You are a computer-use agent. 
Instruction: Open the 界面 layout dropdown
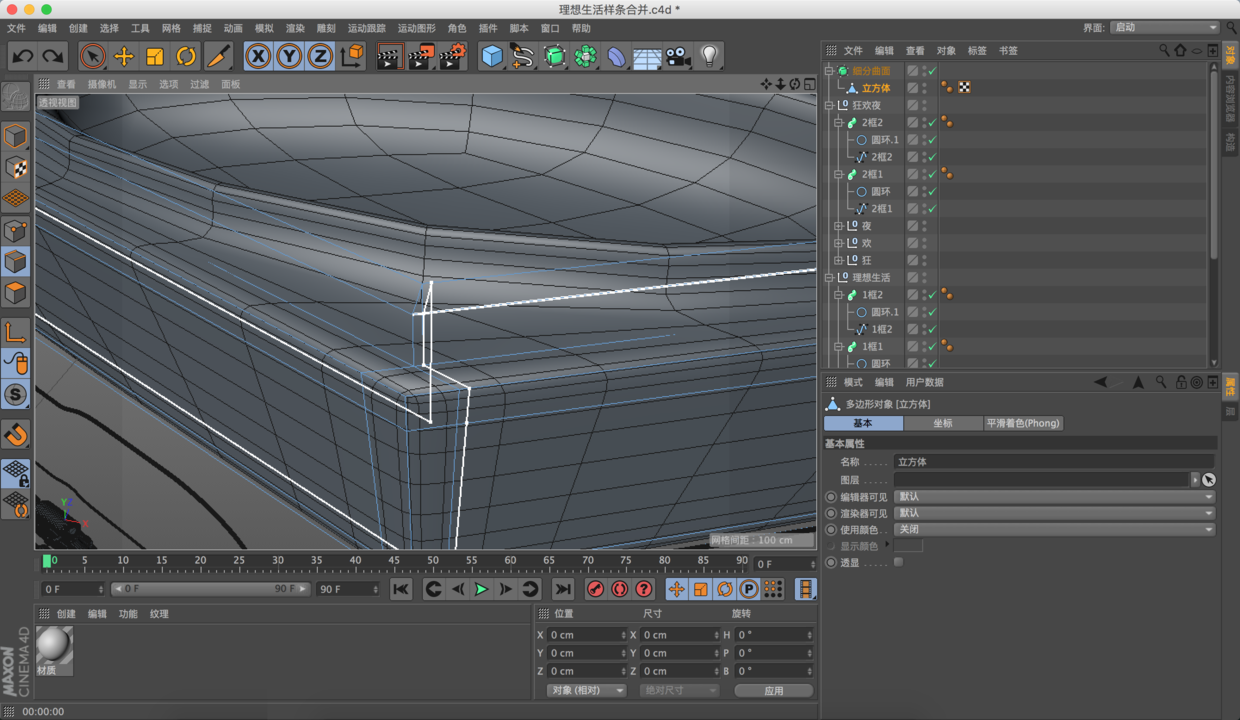pyautogui.click(x=1165, y=27)
